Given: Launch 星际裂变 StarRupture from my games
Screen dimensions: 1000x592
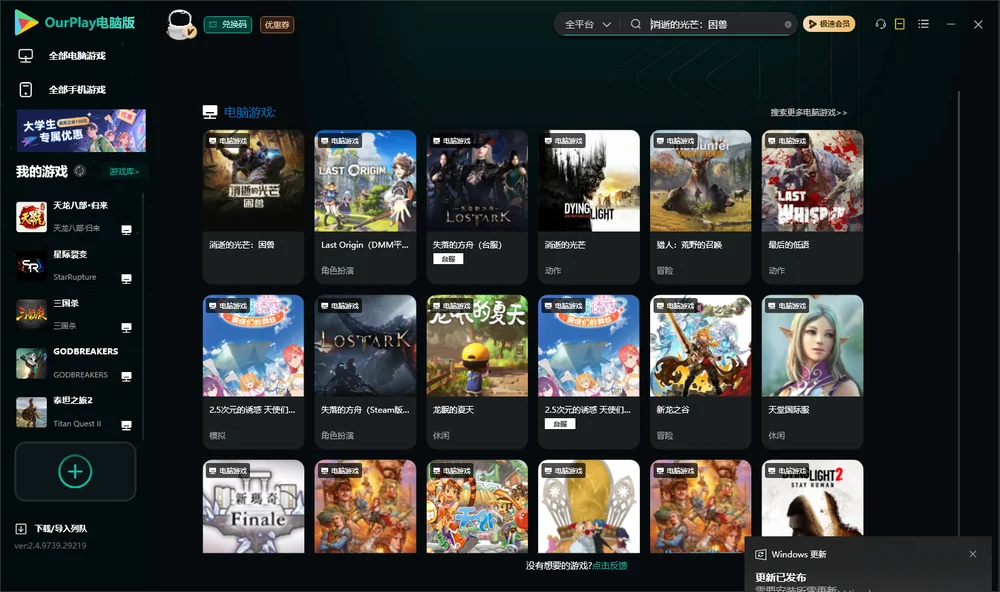Looking at the screenshot, I should [74, 266].
